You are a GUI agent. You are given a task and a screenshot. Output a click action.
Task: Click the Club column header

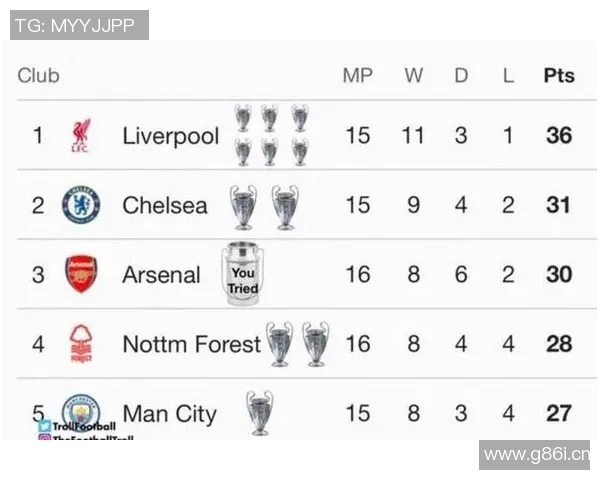click(38, 75)
